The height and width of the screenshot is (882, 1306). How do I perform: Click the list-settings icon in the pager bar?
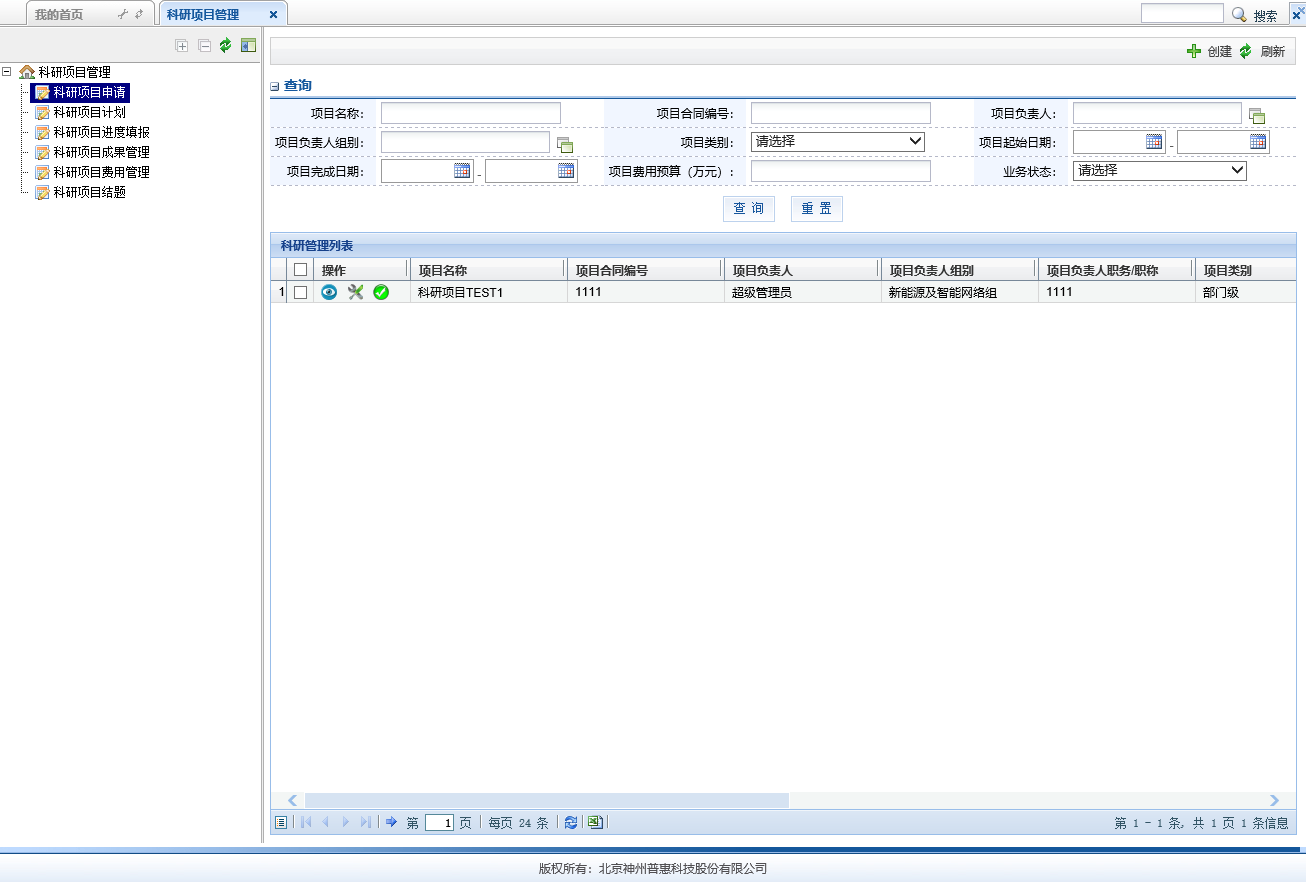pyautogui.click(x=281, y=822)
